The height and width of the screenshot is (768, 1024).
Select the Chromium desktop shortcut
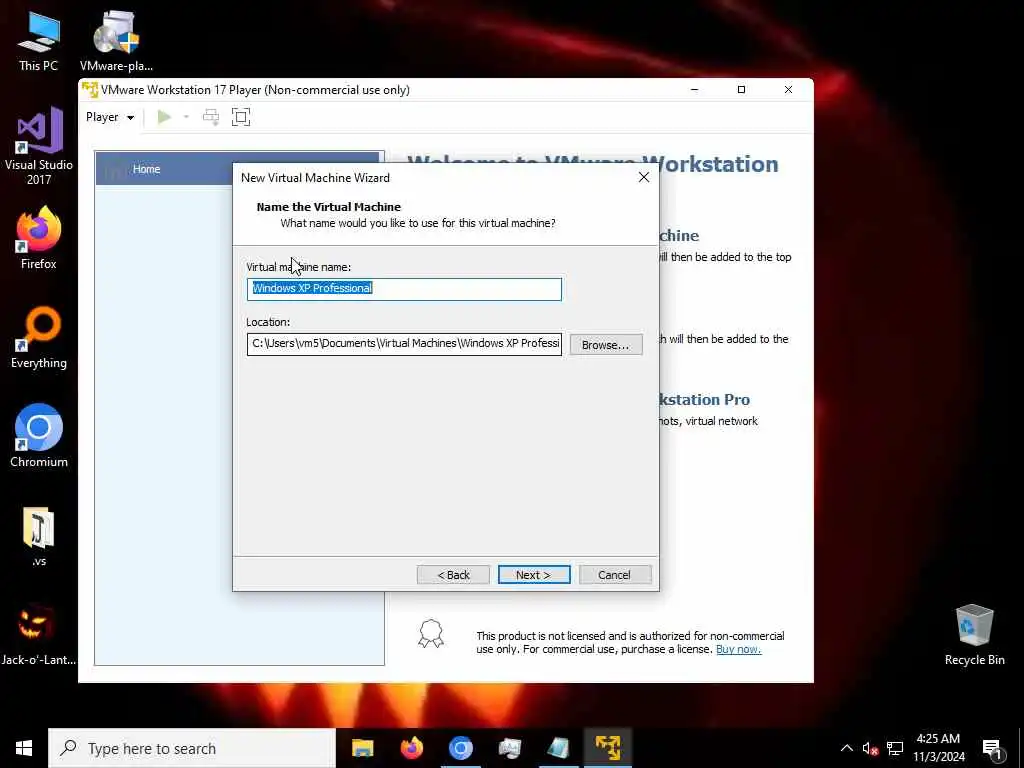point(39,436)
